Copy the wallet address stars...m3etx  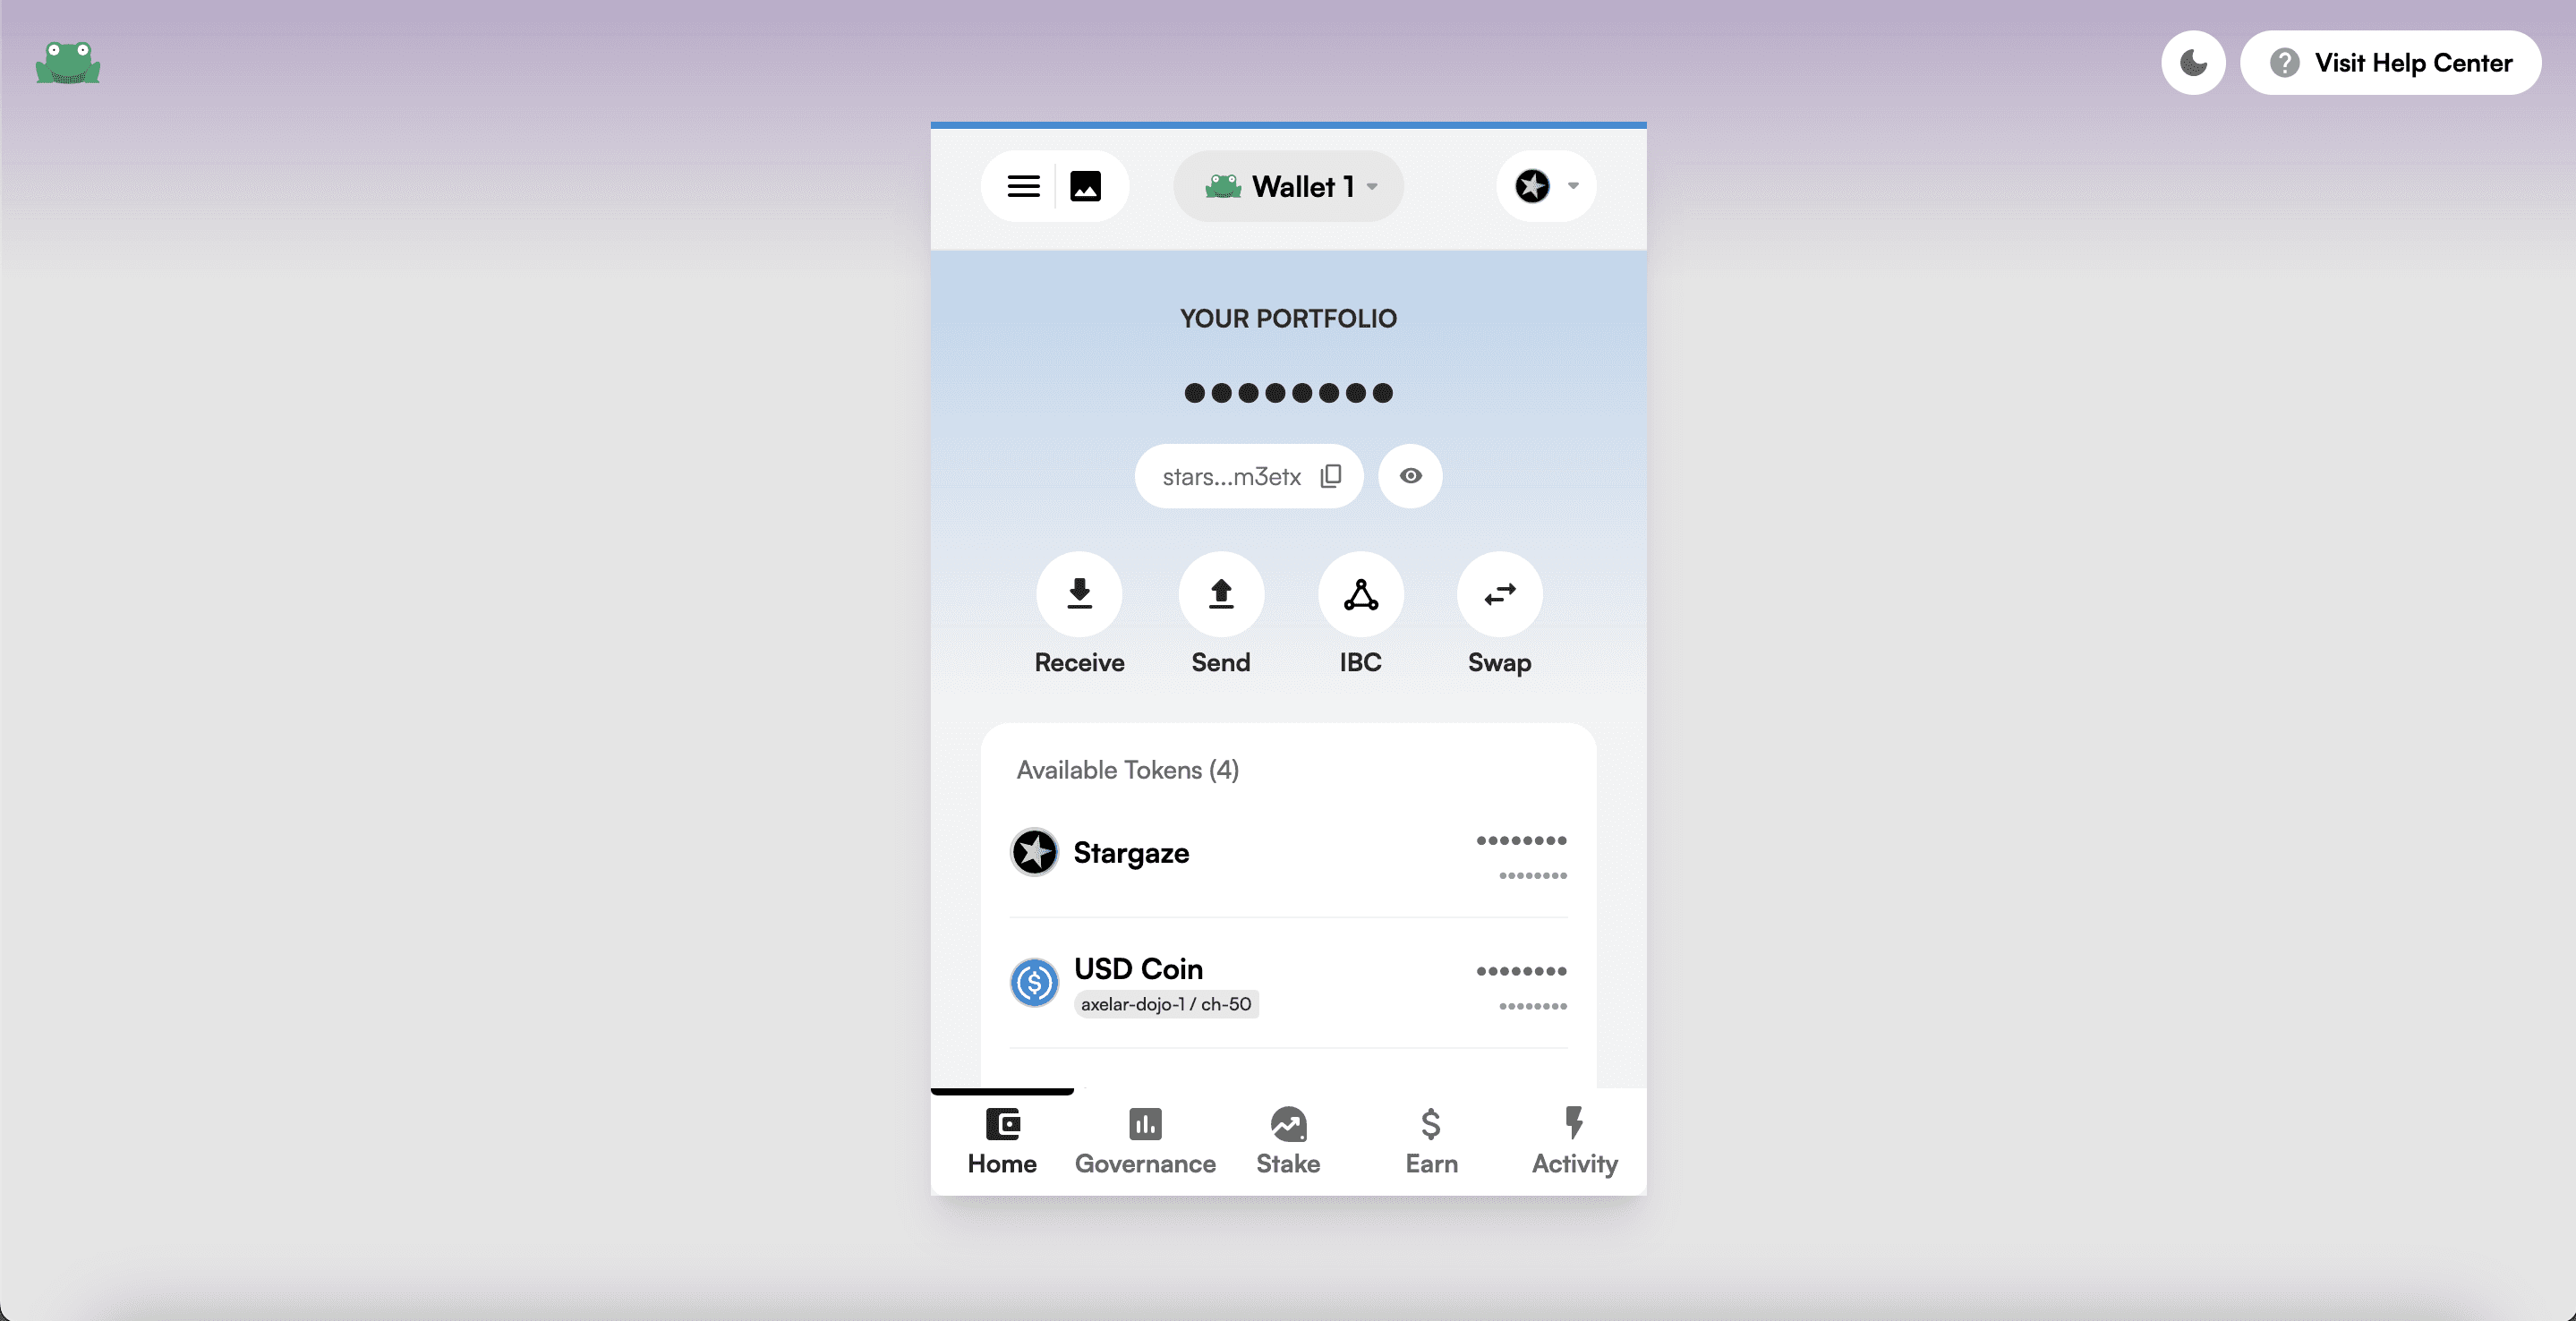[1331, 475]
